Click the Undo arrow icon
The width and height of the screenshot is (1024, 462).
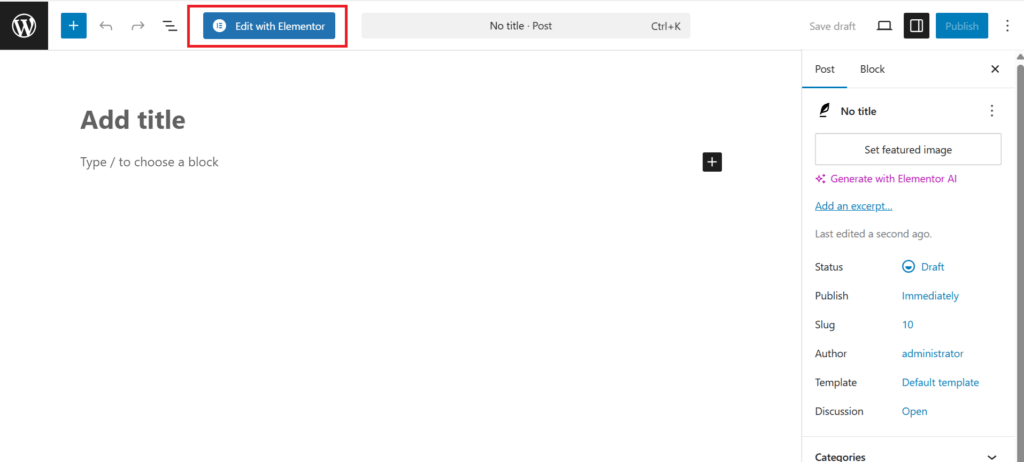point(106,26)
